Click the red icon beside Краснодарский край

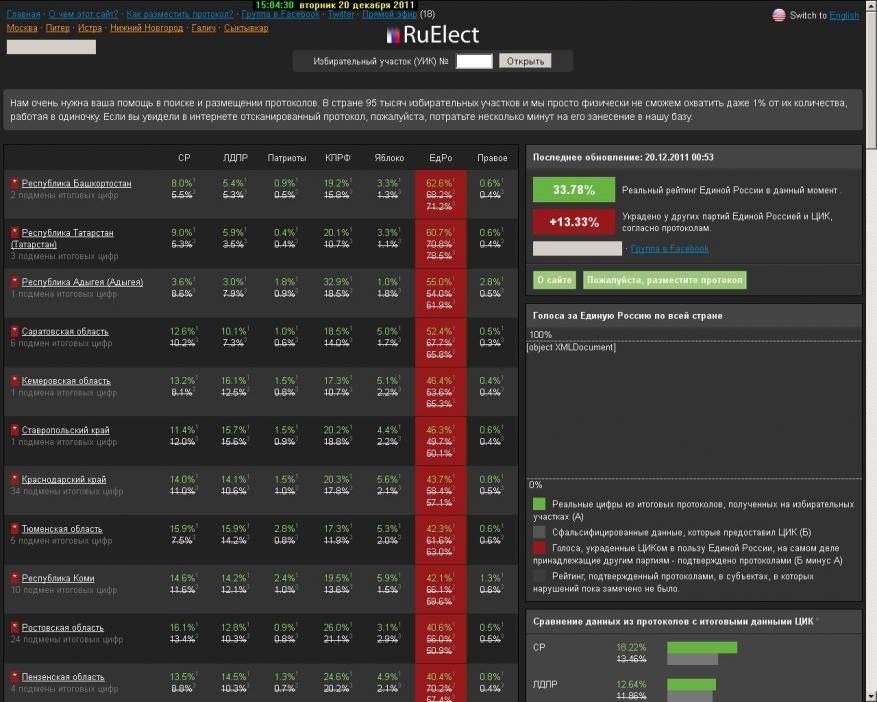pos(15,480)
